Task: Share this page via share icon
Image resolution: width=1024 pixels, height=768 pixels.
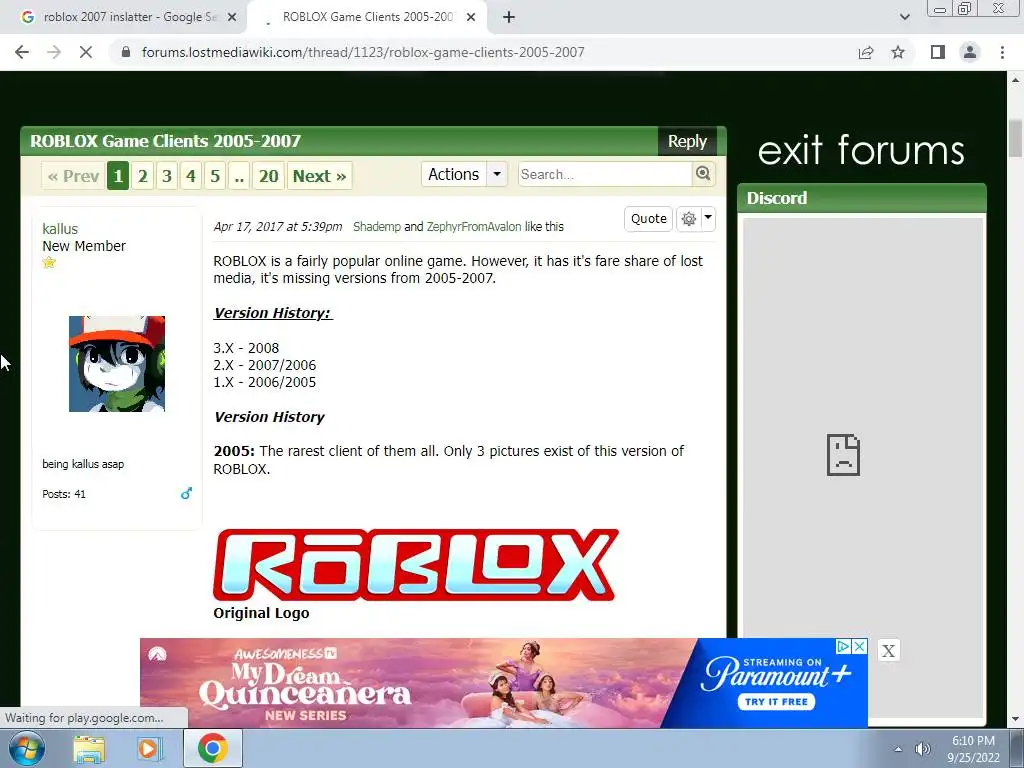Action: click(866, 52)
